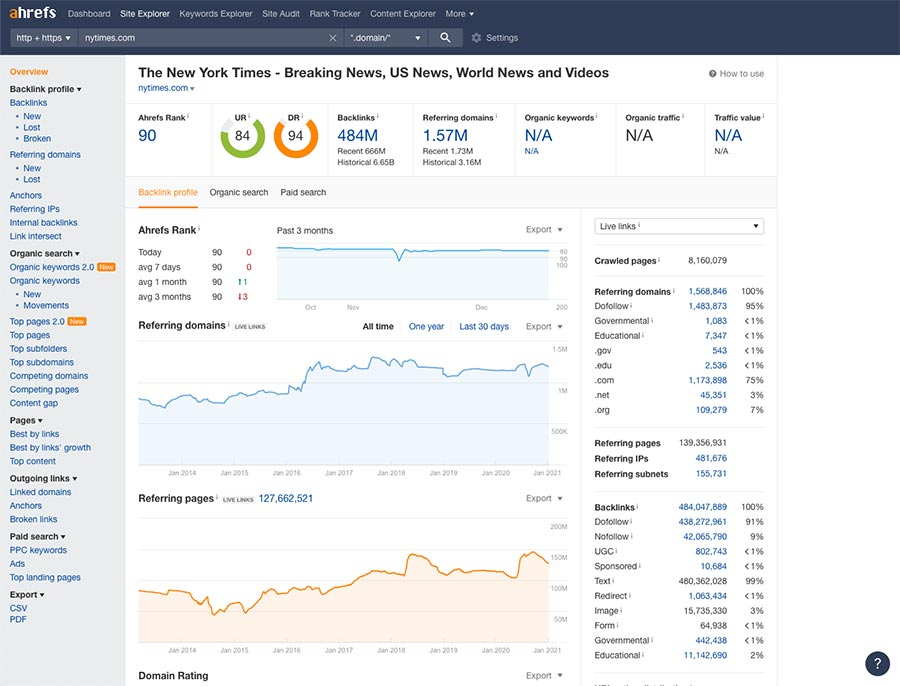Image resolution: width=900 pixels, height=686 pixels.
Task: Click the UR 84 gauge
Action: click(x=243, y=137)
